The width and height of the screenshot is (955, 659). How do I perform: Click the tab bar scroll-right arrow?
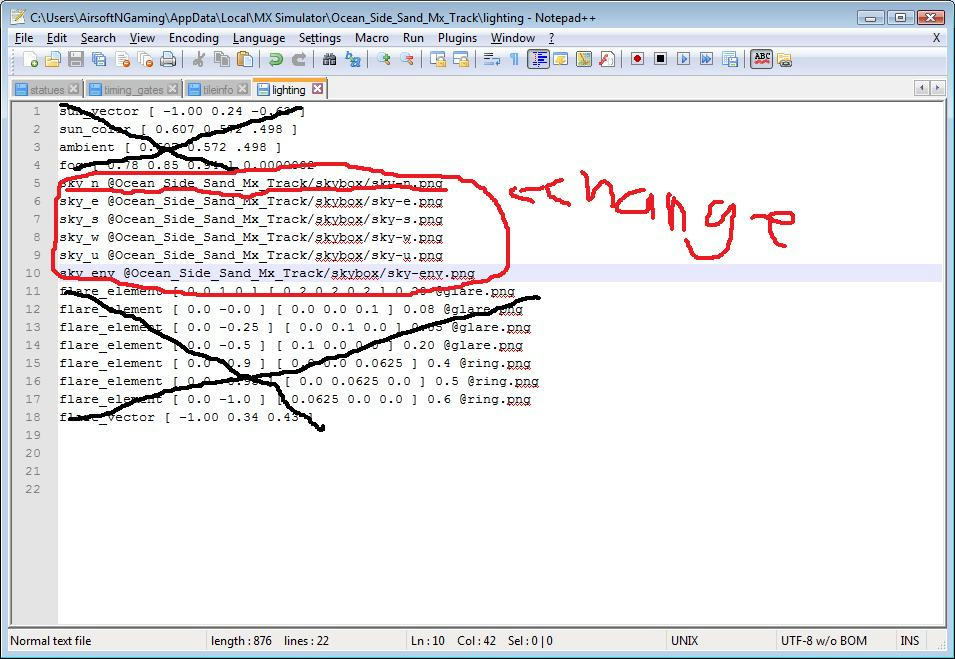(x=937, y=88)
